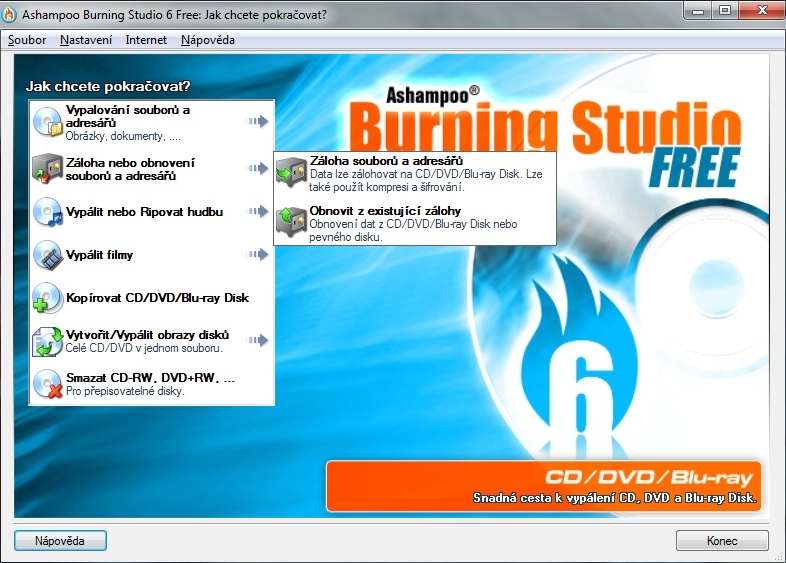
Task: Click the burn files and folders disc icon
Action: [48, 121]
